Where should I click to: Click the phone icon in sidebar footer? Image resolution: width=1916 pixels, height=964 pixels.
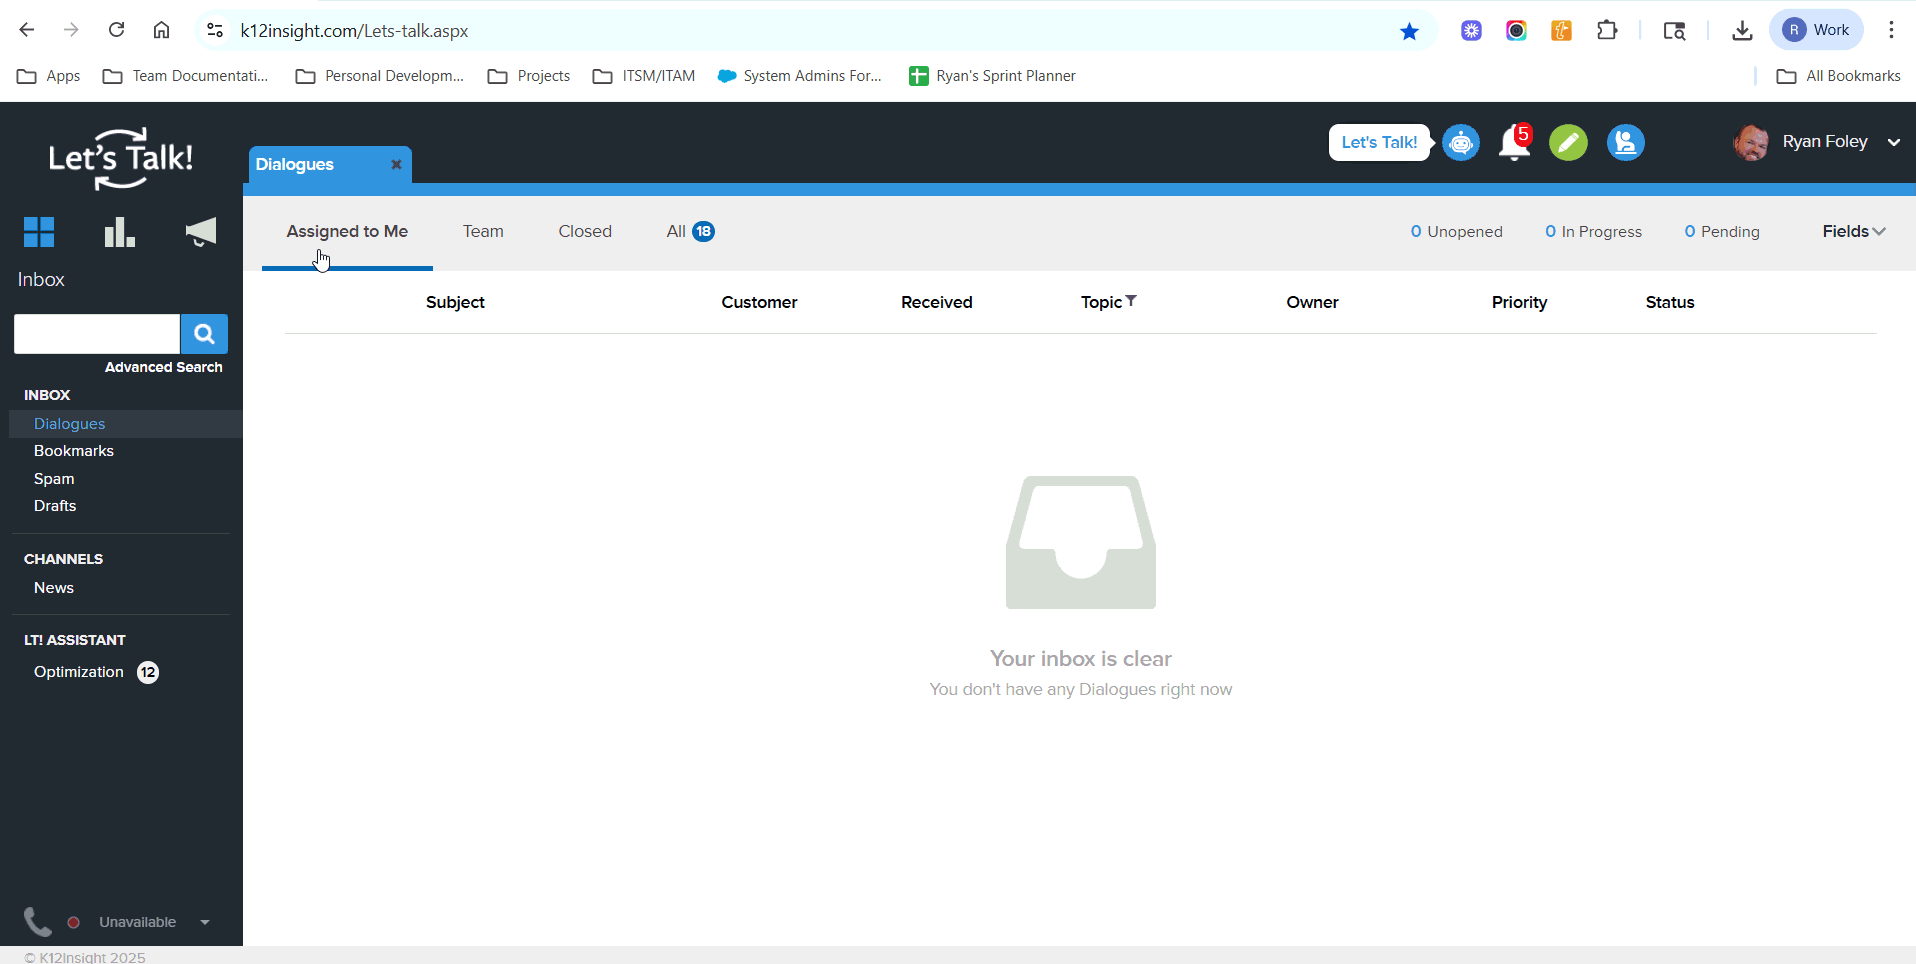(37, 921)
